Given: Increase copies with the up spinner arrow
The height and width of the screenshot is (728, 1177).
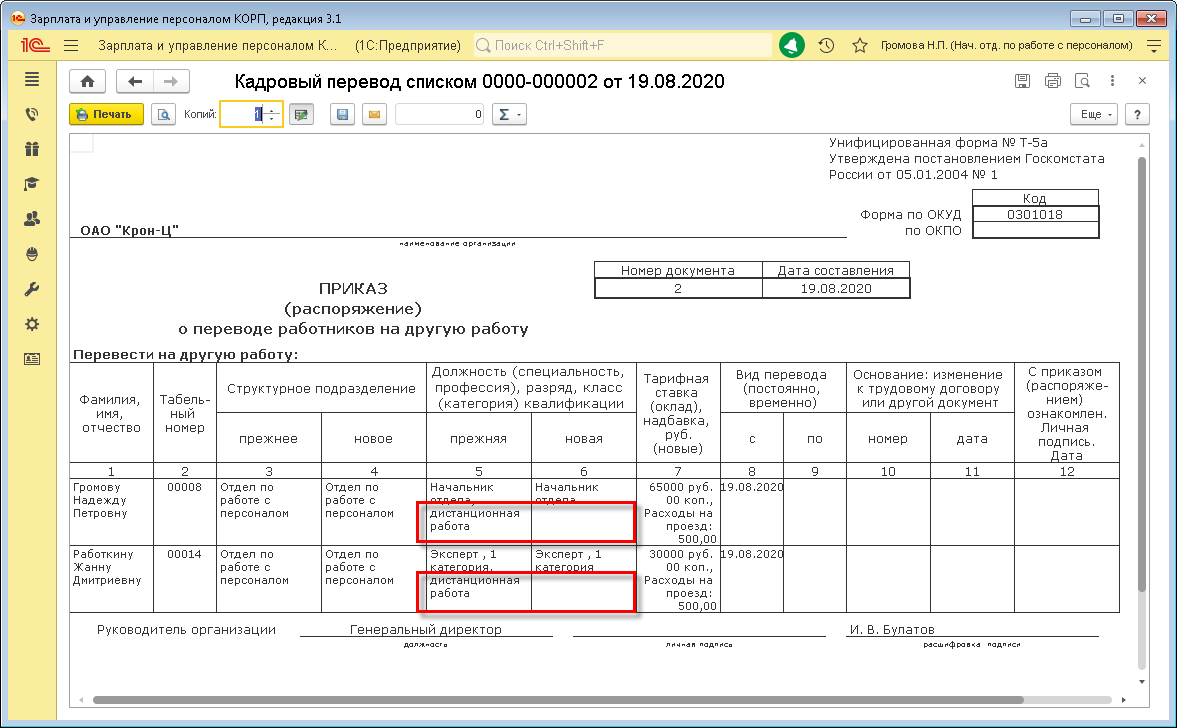Looking at the screenshot, I should pos(272,110).
